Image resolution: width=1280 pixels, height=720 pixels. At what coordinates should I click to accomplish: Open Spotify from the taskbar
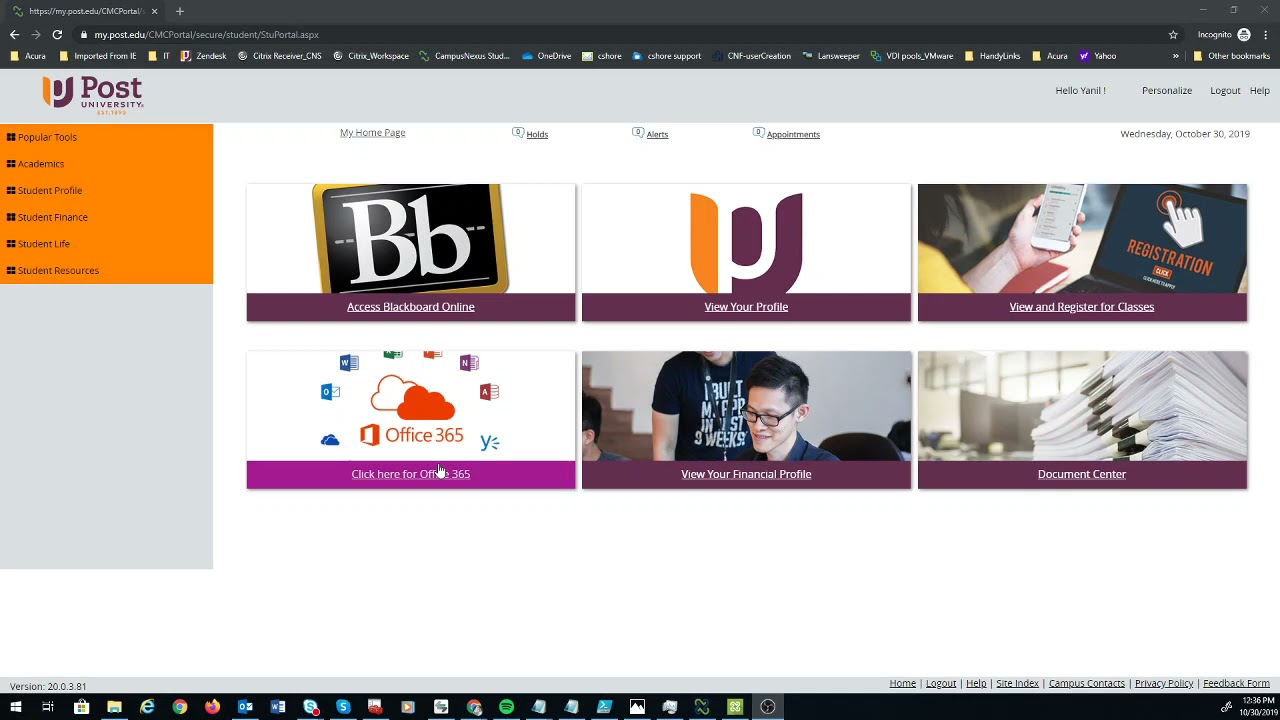coord(506,707)
